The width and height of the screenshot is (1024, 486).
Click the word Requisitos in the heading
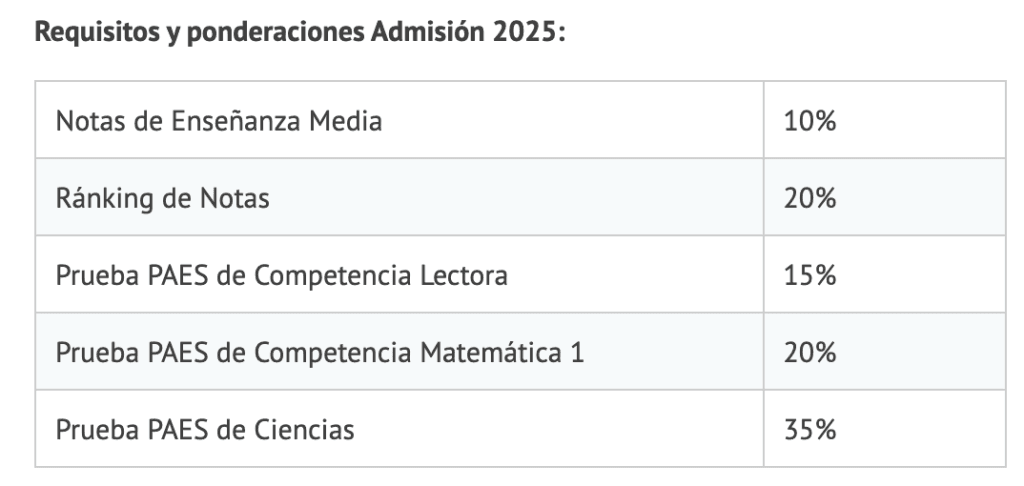(96, 33)
